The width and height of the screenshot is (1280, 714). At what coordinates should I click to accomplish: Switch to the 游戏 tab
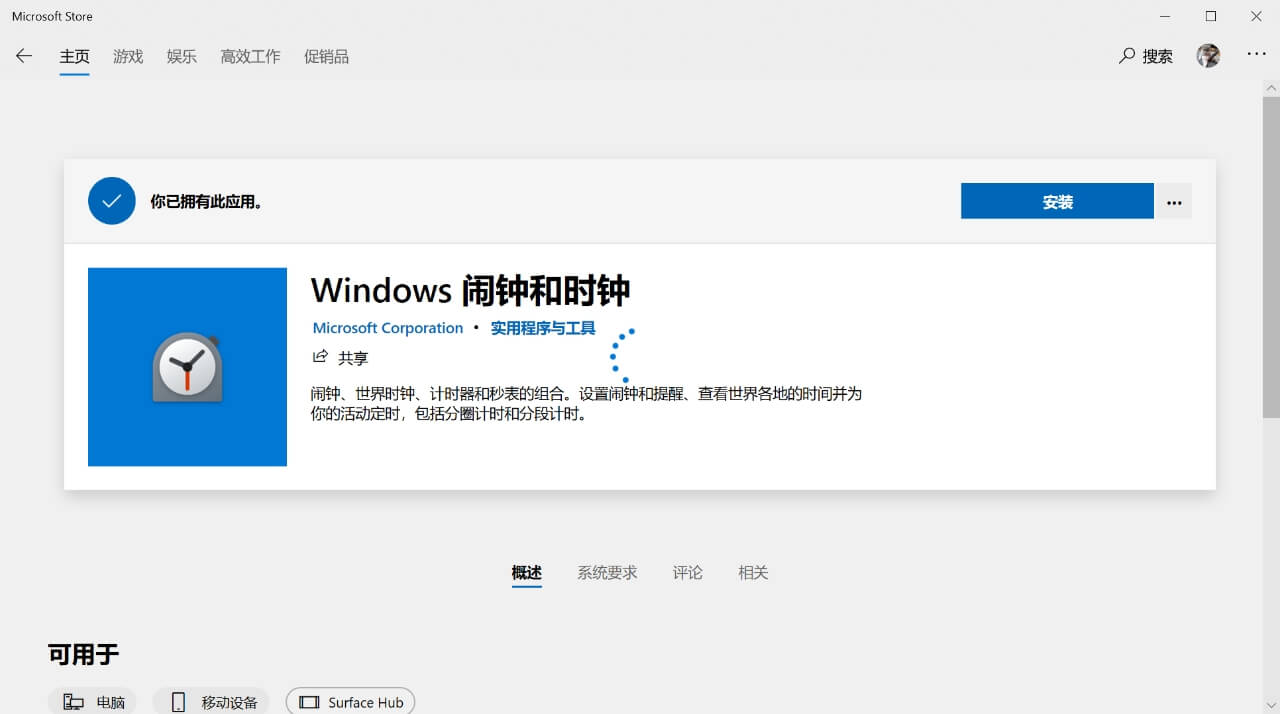128,56
